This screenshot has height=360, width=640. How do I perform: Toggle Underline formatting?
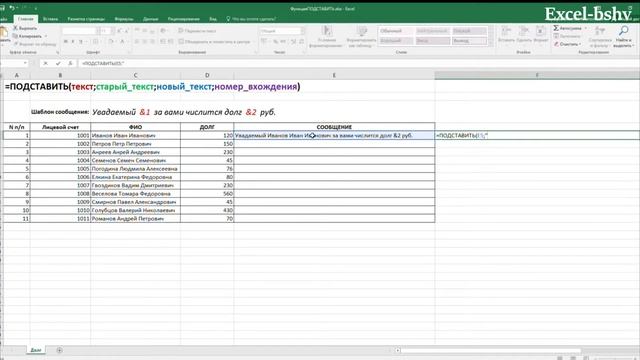pos(81,41)
